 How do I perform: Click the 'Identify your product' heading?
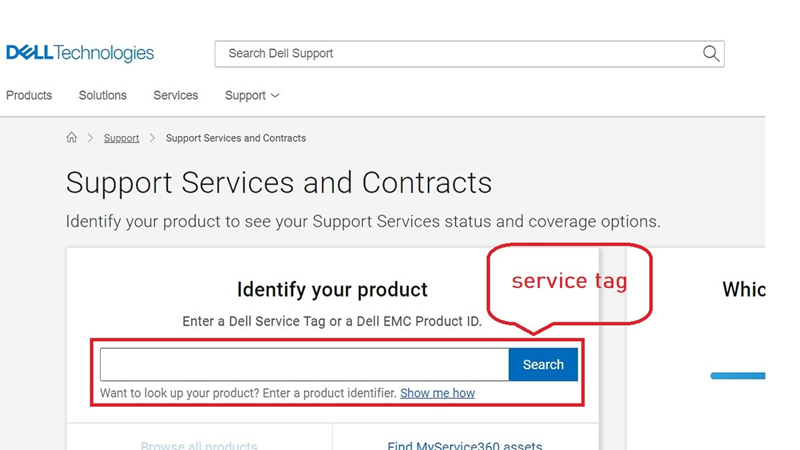pos(332,290)
